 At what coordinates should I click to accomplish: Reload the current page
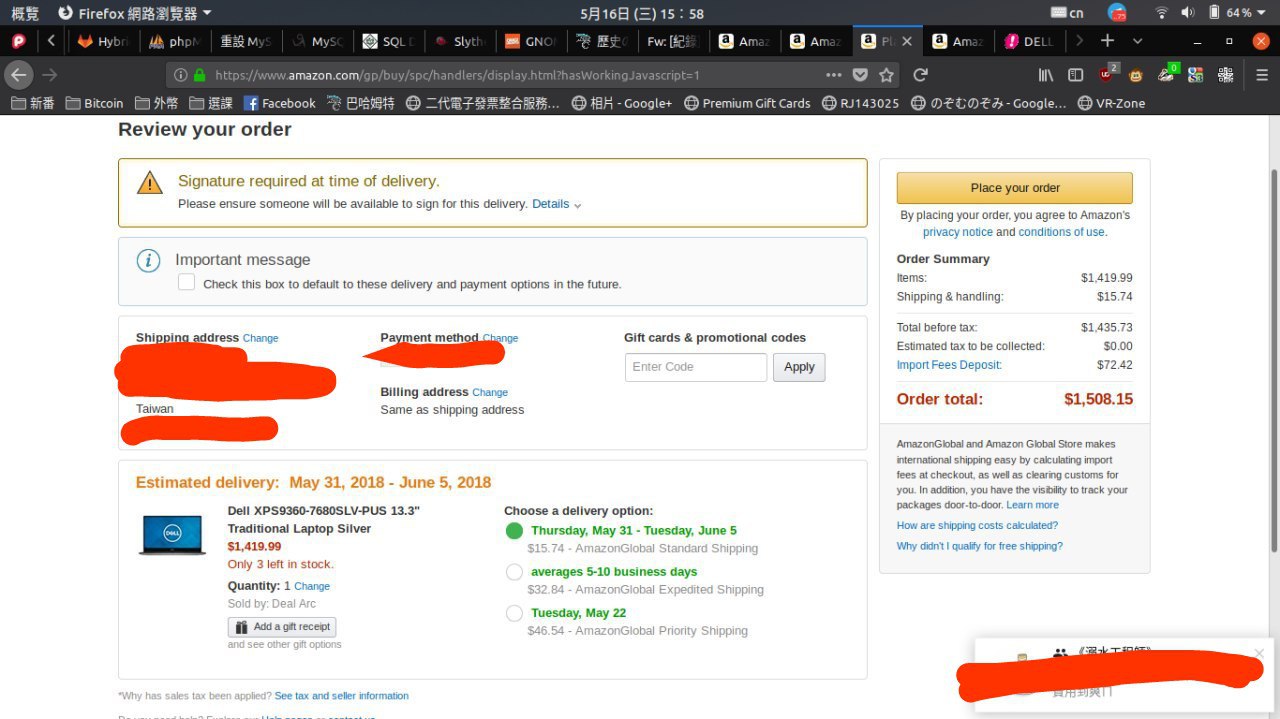(x=921, y=75)
